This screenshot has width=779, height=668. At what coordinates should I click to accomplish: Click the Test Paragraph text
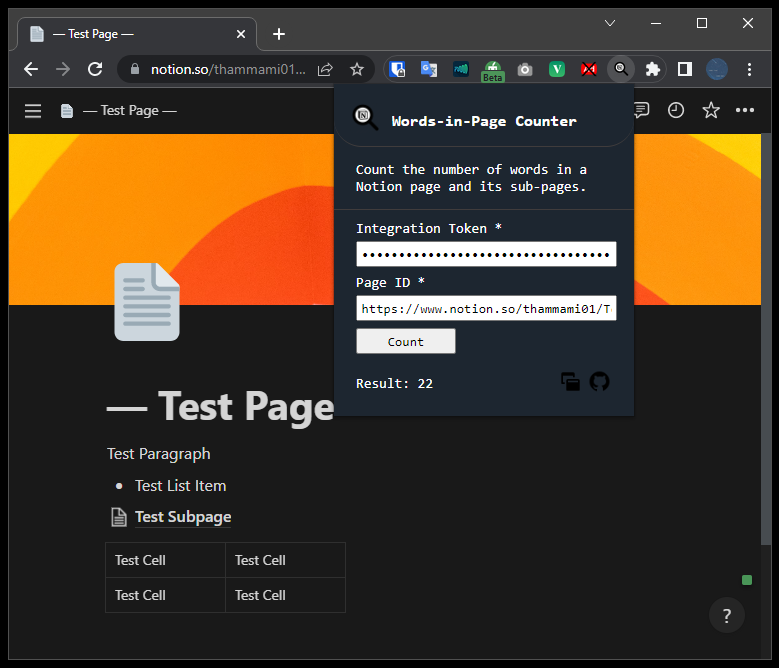pyautogui.click(x=159, y=453)
